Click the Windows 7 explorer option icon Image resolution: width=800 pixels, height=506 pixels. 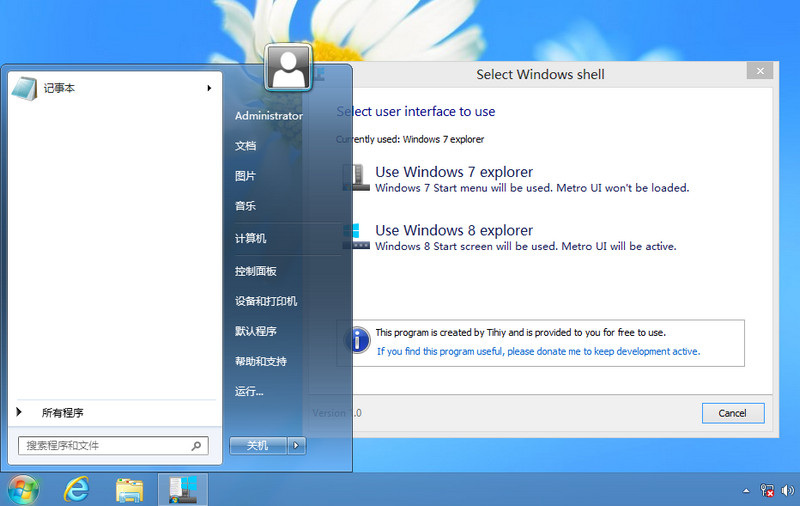356,178
